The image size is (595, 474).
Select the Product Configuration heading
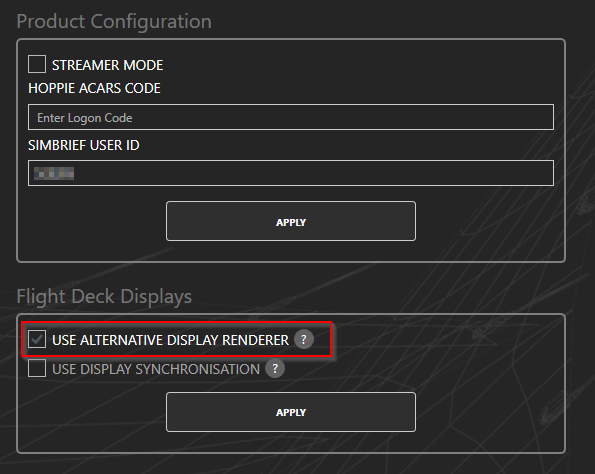click(x=114, y=21)
